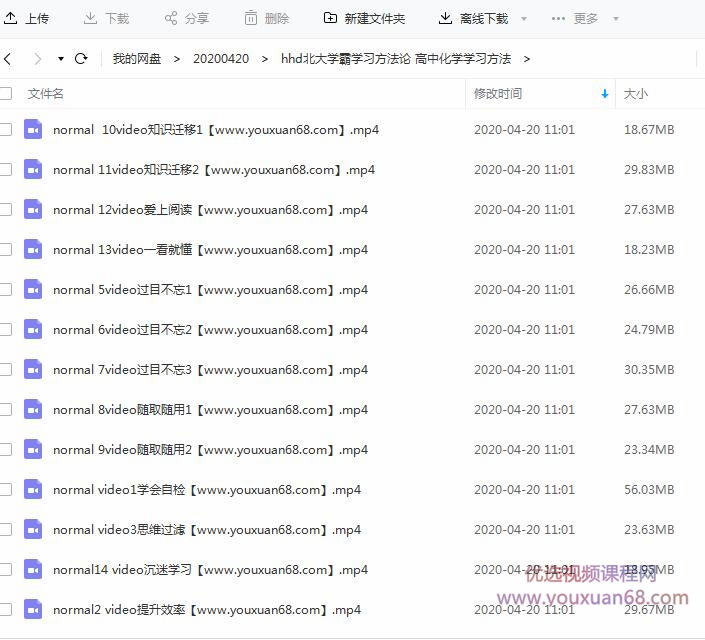Click the share (分享) icon
Screen dimensions: 705x640
coord(171,18)
